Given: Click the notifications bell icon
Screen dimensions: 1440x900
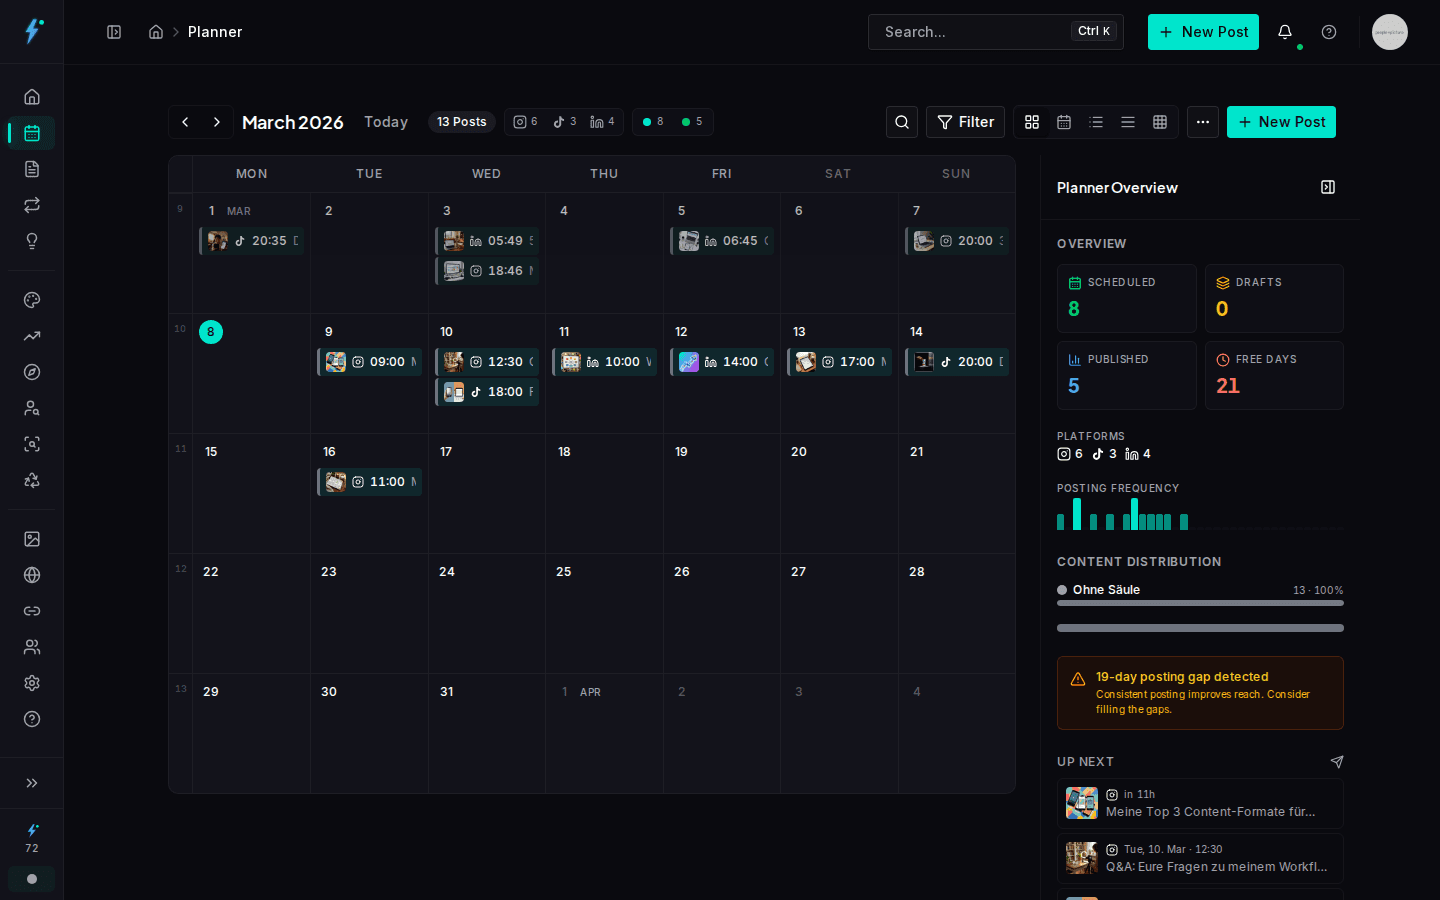Looking at the screenshot, I should 1285,32.
